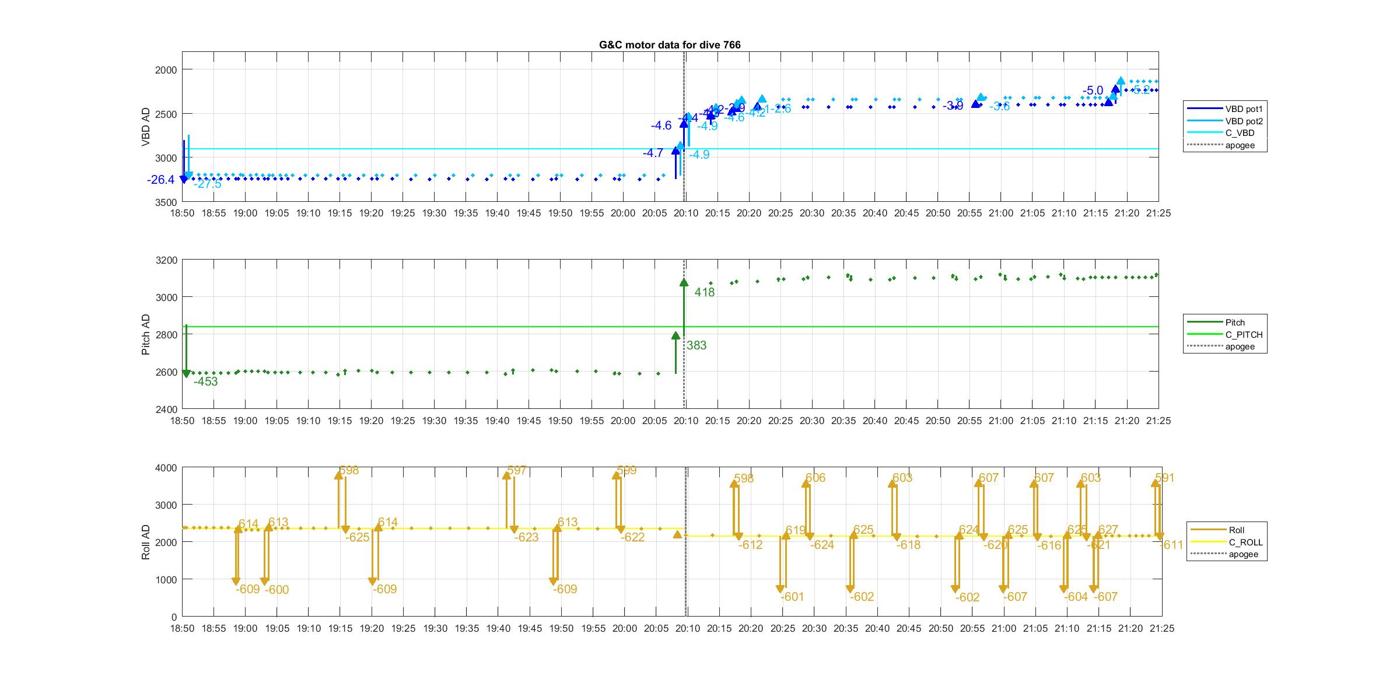Click the '20:10' tick under the Pitch plot
Viewport: 1400px width, 693px height.
pyautogui.click(x=686, y=421)
